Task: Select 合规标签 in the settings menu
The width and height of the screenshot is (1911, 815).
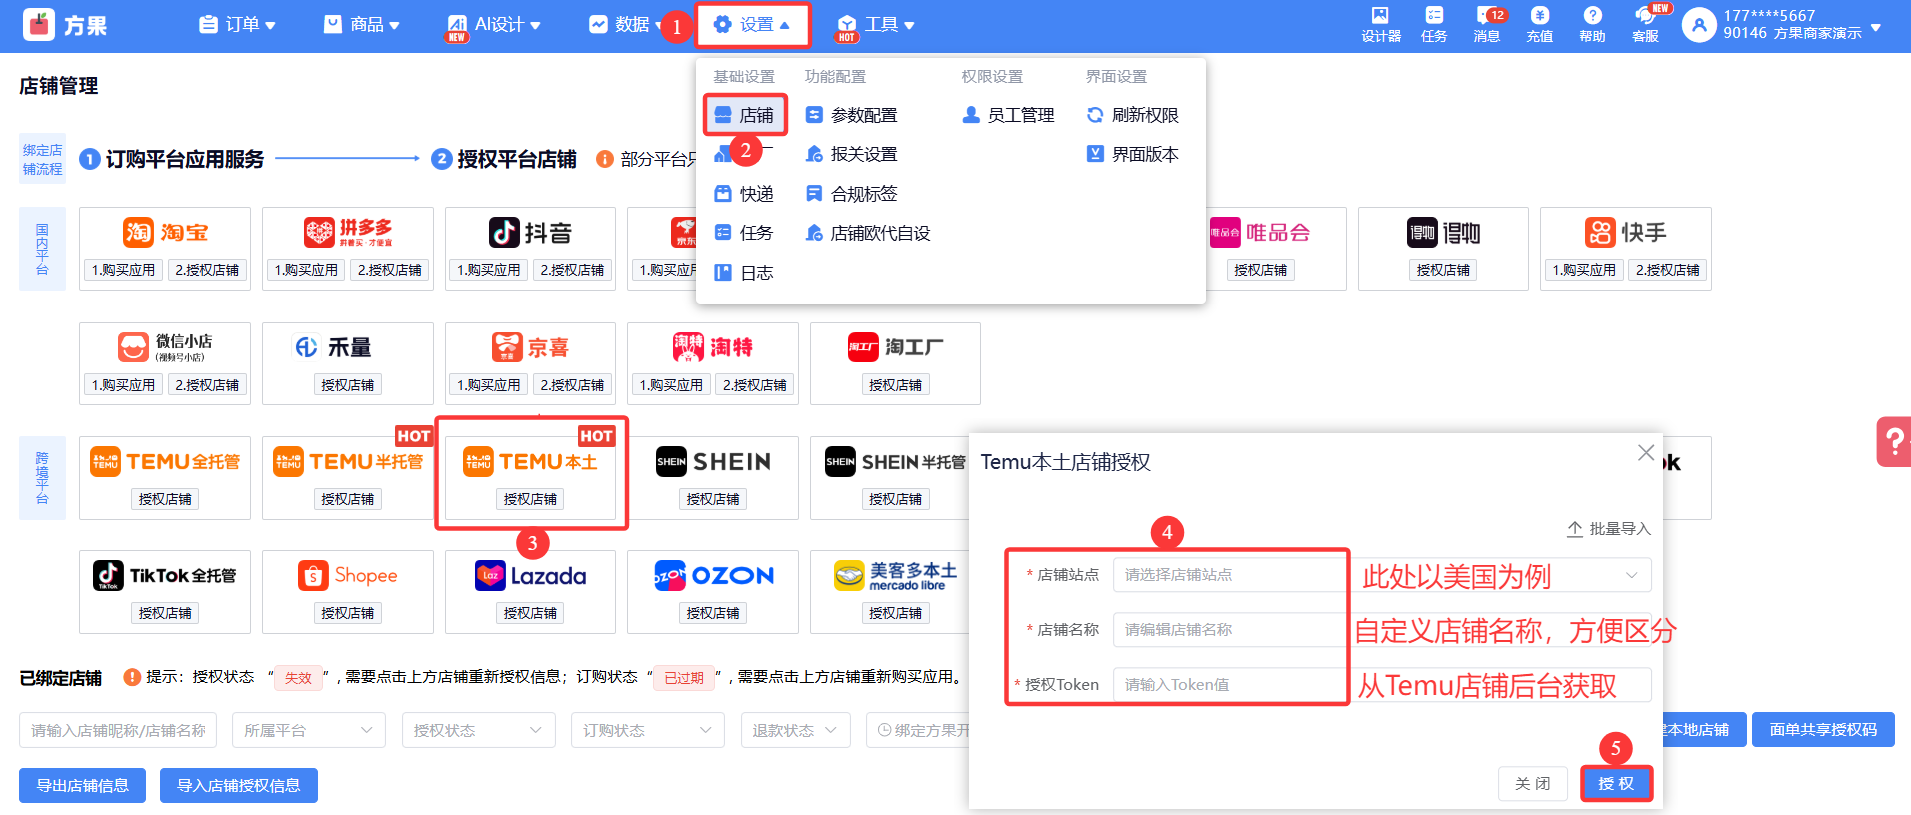Action: pos(852,194)
